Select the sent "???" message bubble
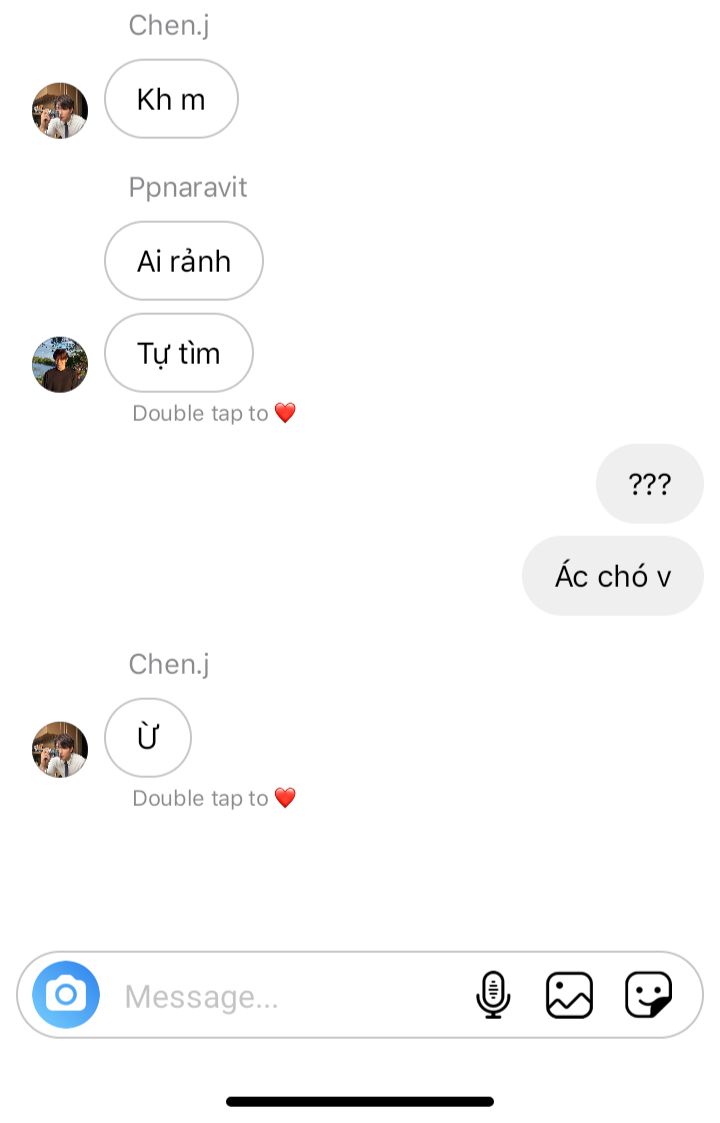720x1123 pixels. 650,483
